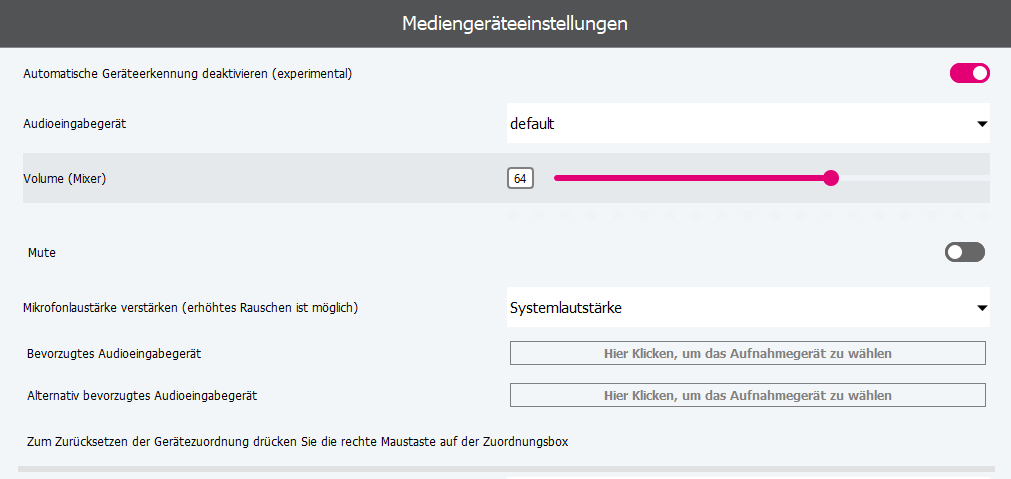Toggle off the automatic device detection switch
This screenshot has width=1011, height=479.
[969, 73]
